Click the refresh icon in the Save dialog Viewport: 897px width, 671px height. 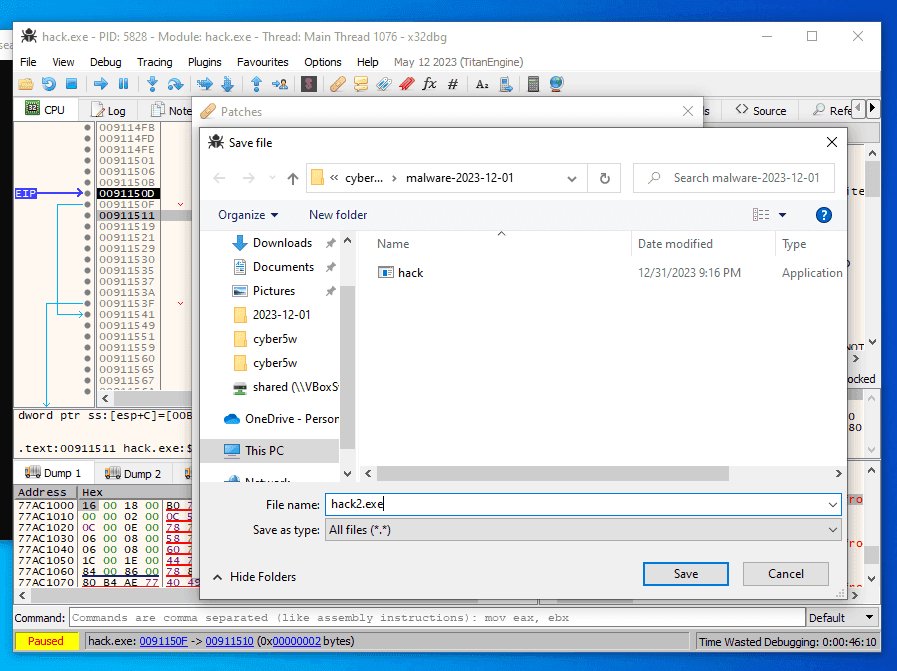point(604,178)
